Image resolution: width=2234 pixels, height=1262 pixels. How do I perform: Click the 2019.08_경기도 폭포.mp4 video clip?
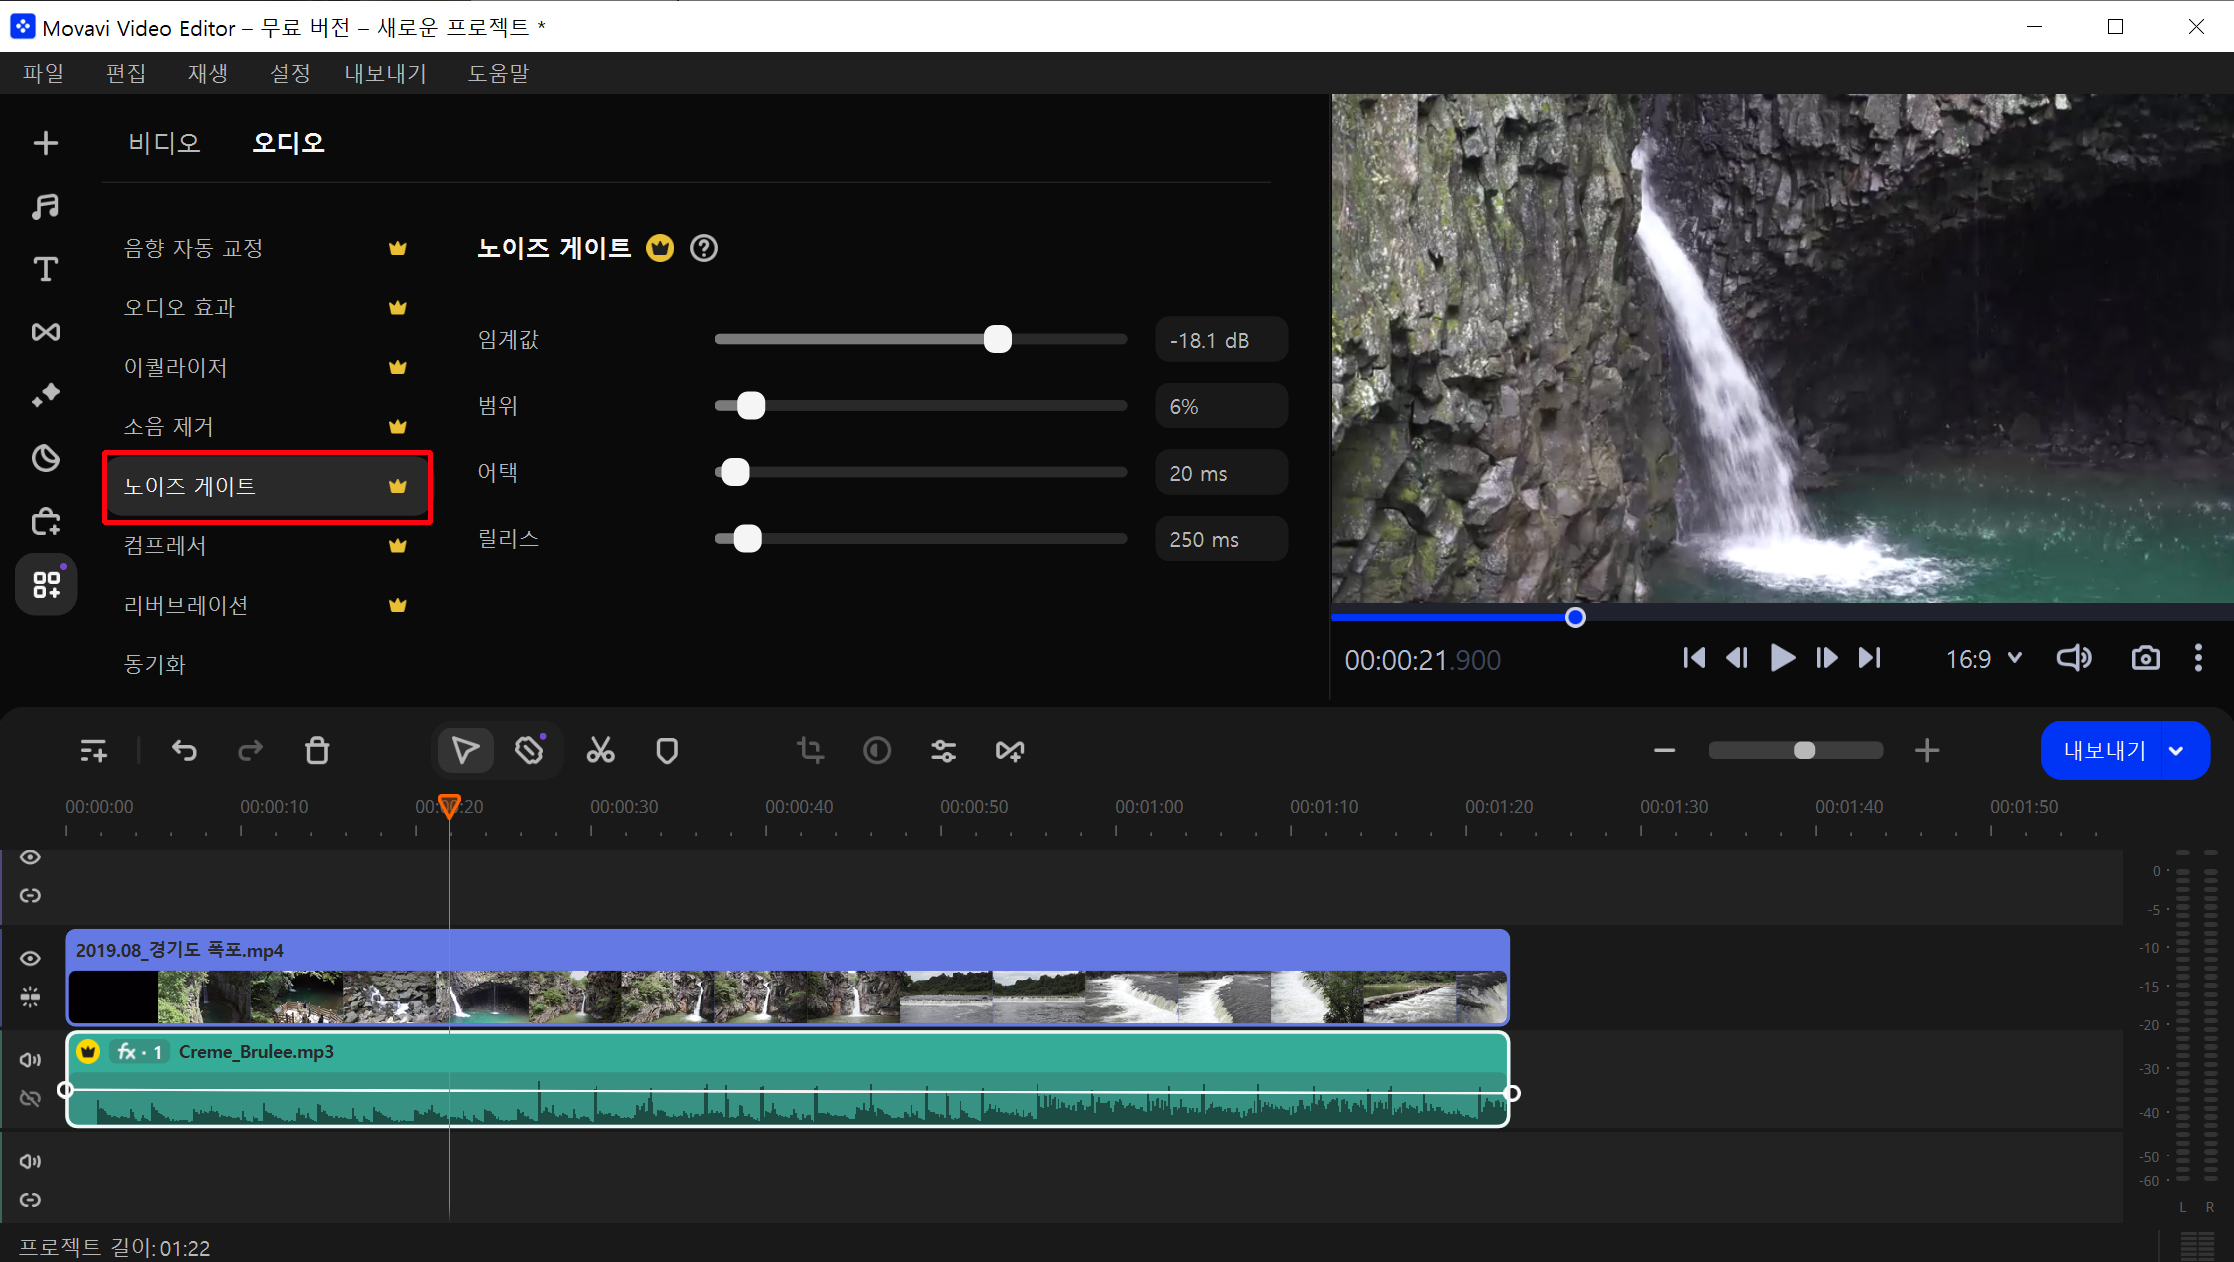click(787, 978)
